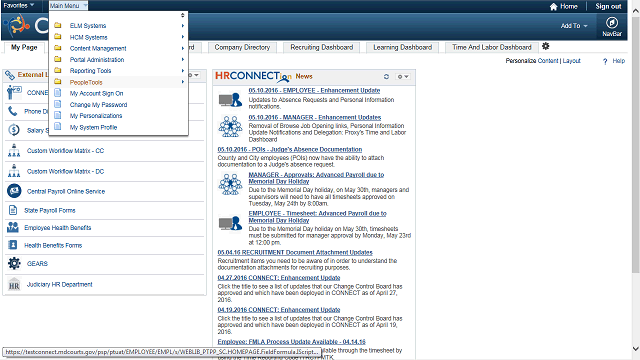Open the dashboard tabs settings gear
The height and width of the screenshot is (360, 640).
[x=546, y=46]
